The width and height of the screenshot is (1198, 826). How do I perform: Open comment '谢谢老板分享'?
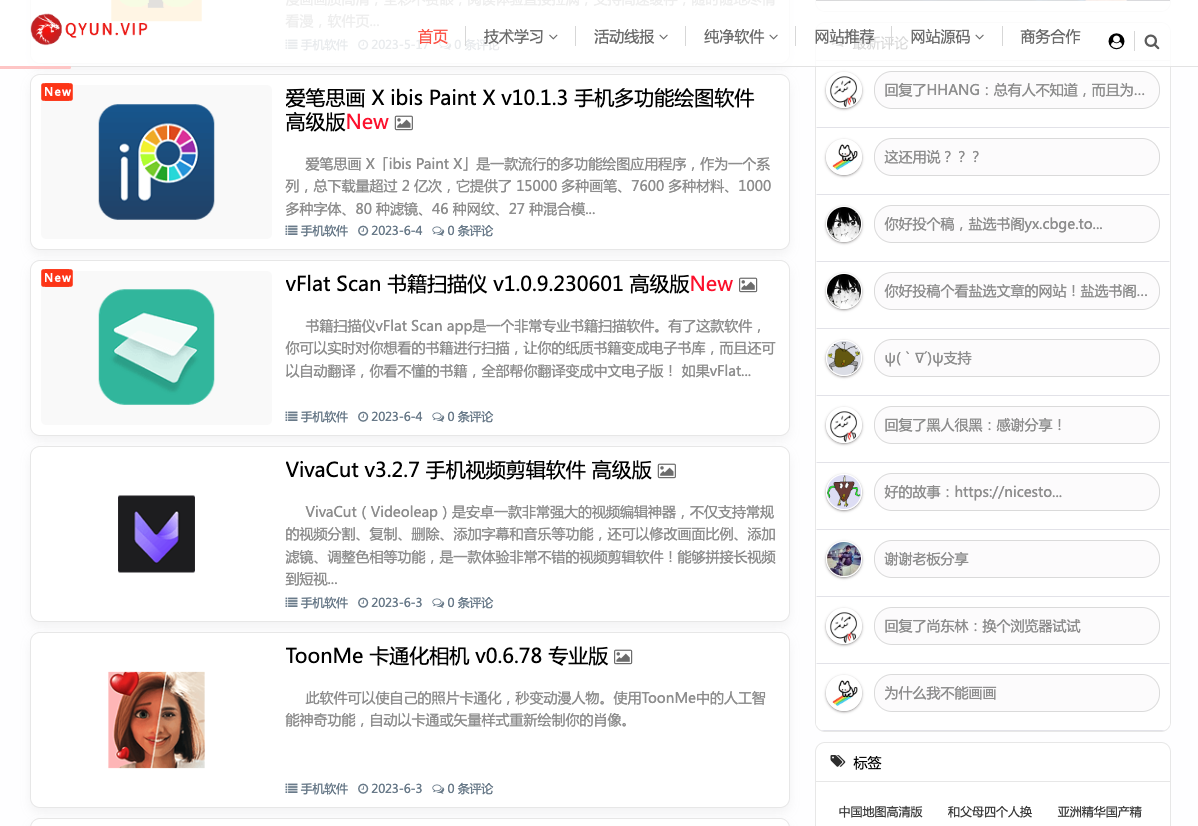coord(1017,559)
